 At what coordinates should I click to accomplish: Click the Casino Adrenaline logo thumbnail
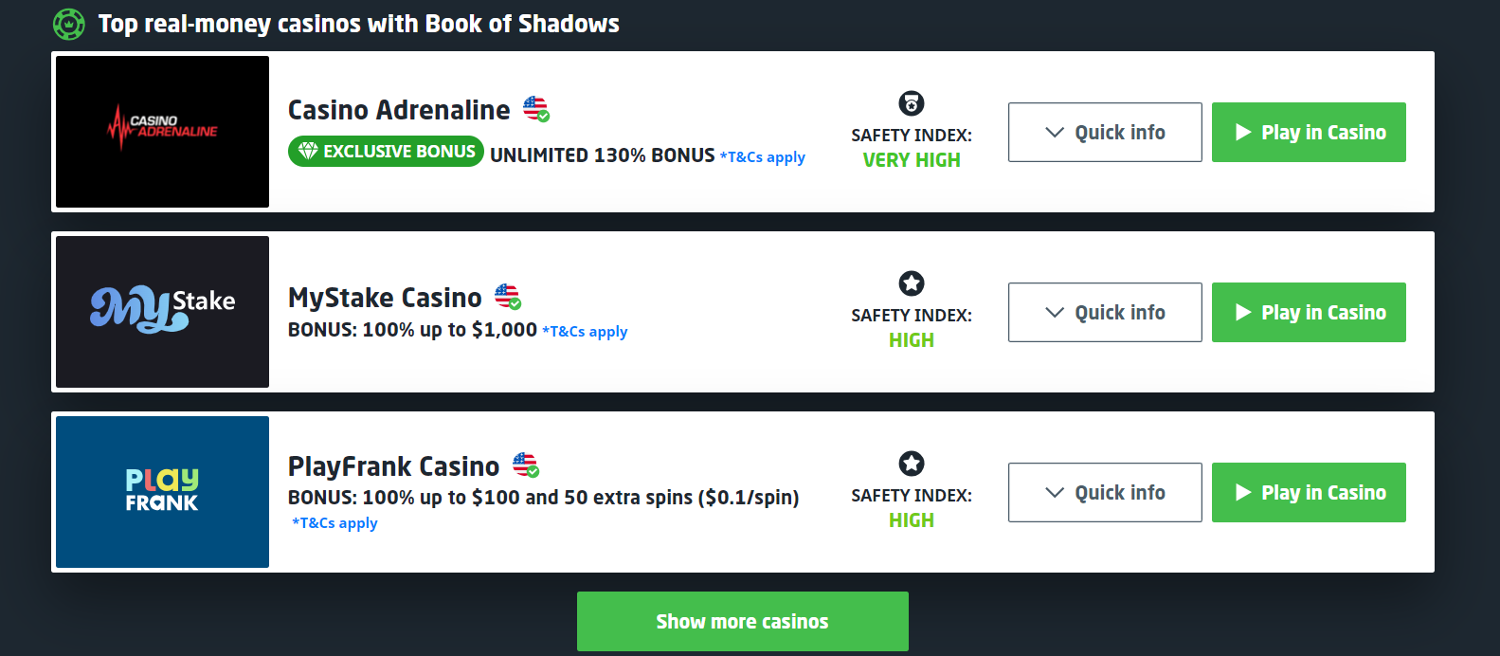point(162,132)
